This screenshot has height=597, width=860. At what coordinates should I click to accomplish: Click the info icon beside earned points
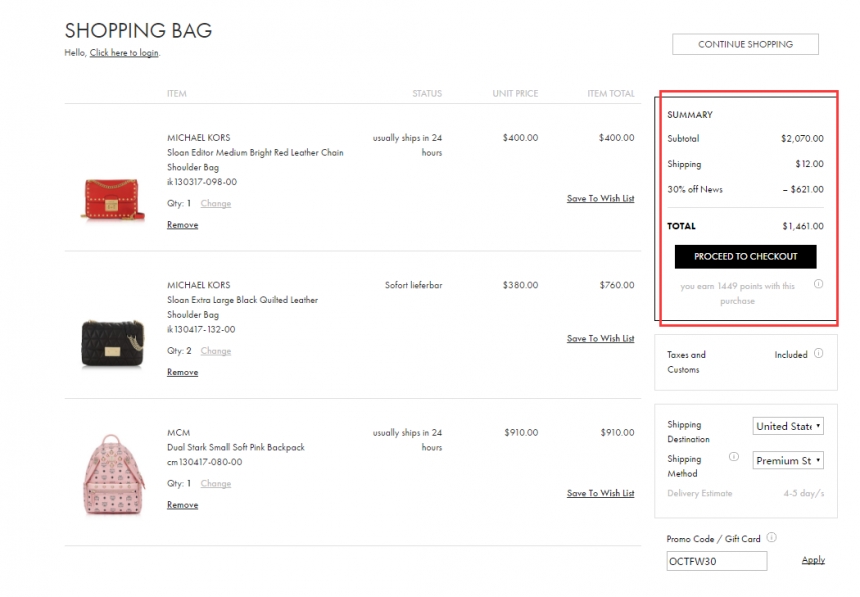pyautogui.click(x=818, y=284)
